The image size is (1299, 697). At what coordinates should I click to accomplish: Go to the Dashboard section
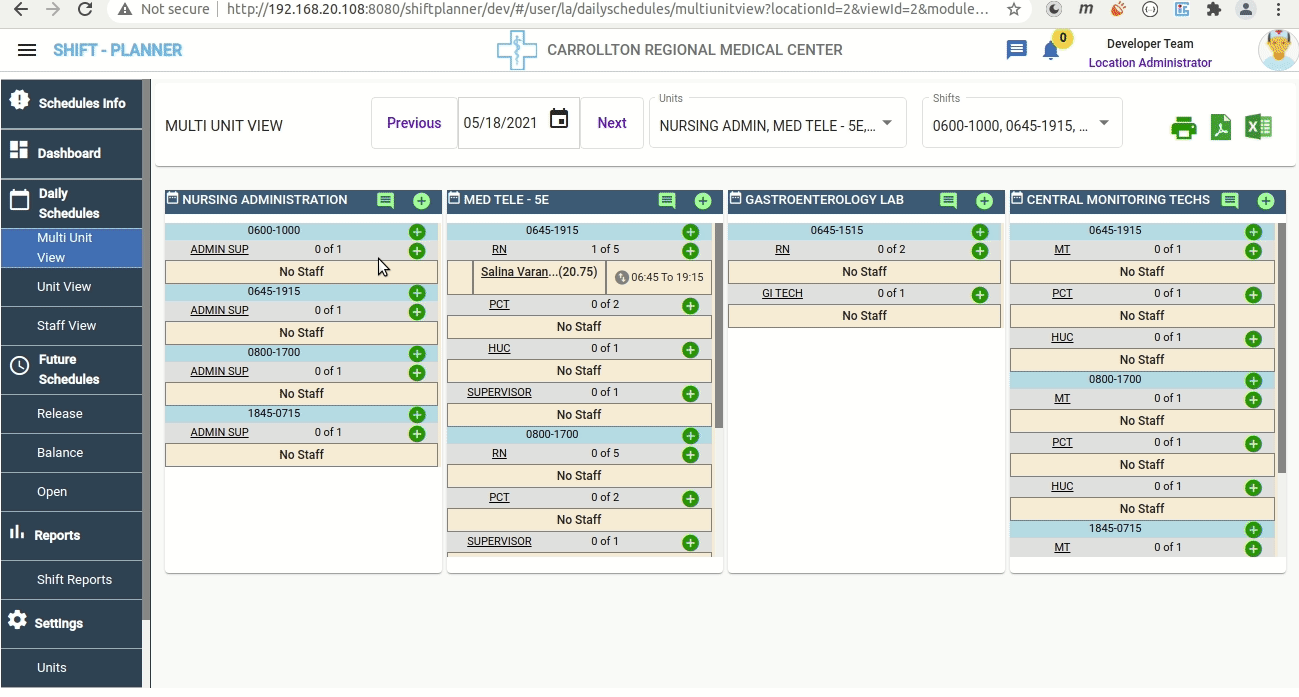click(69, 153)
